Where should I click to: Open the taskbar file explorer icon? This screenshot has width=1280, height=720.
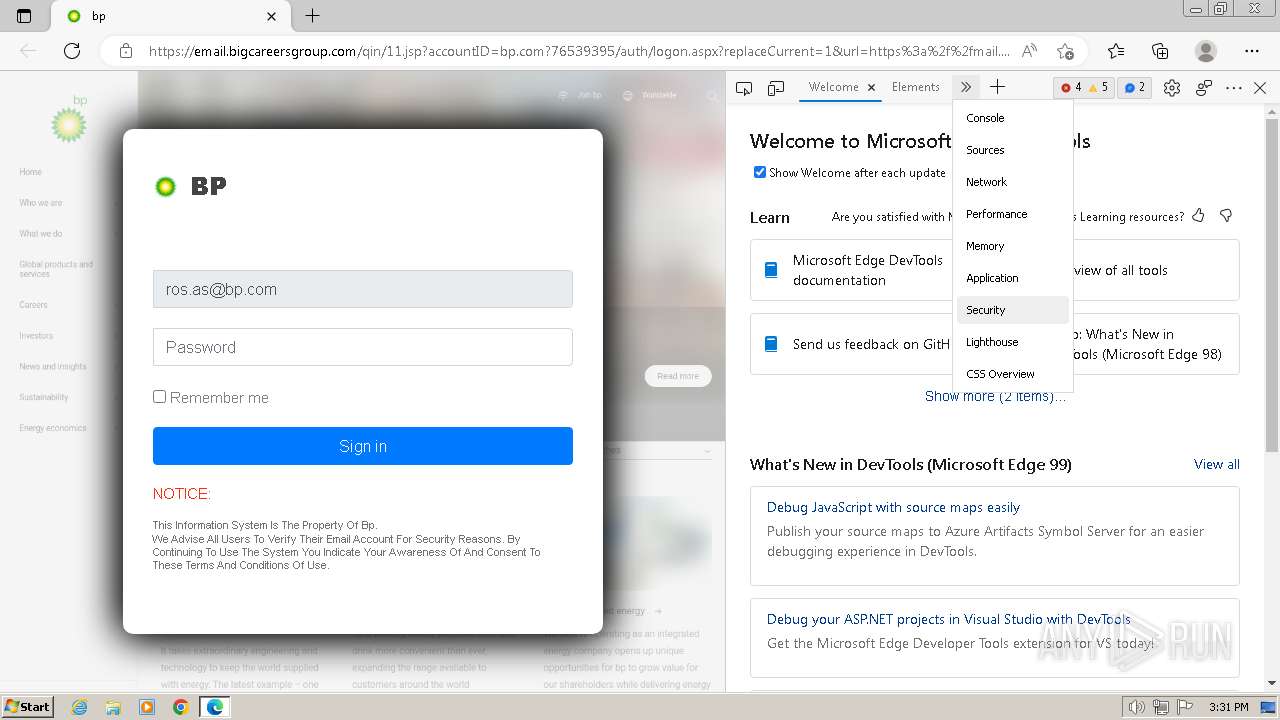click(x=113, y=707)
